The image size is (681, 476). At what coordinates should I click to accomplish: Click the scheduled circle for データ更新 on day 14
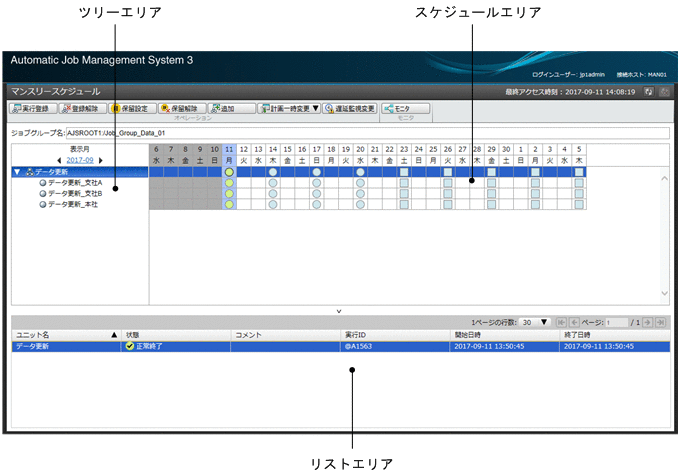pos(273,172)
